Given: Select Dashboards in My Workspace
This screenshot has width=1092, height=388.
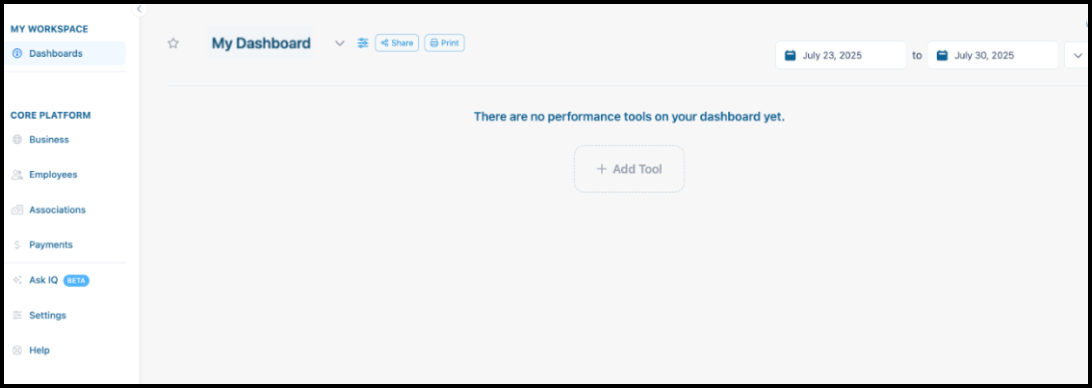Looking at the screenshot, I should (65, 54).
